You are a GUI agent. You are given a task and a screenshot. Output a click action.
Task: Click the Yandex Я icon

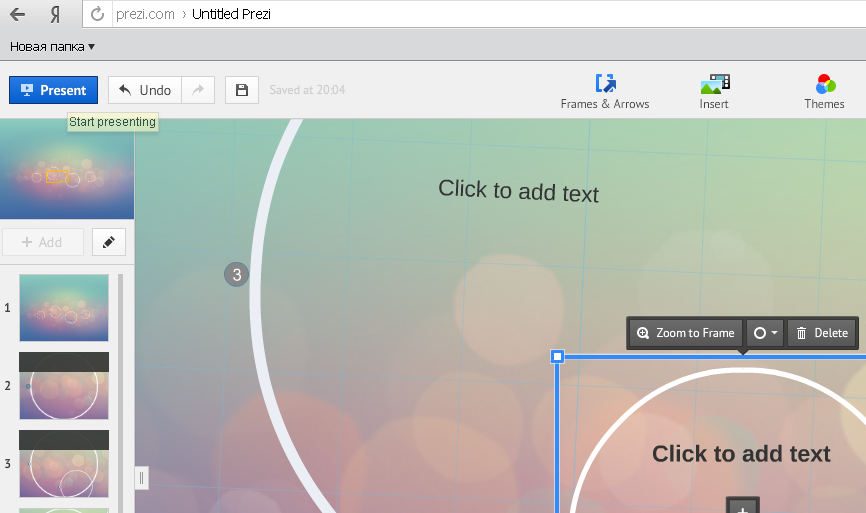click(55, 14)
